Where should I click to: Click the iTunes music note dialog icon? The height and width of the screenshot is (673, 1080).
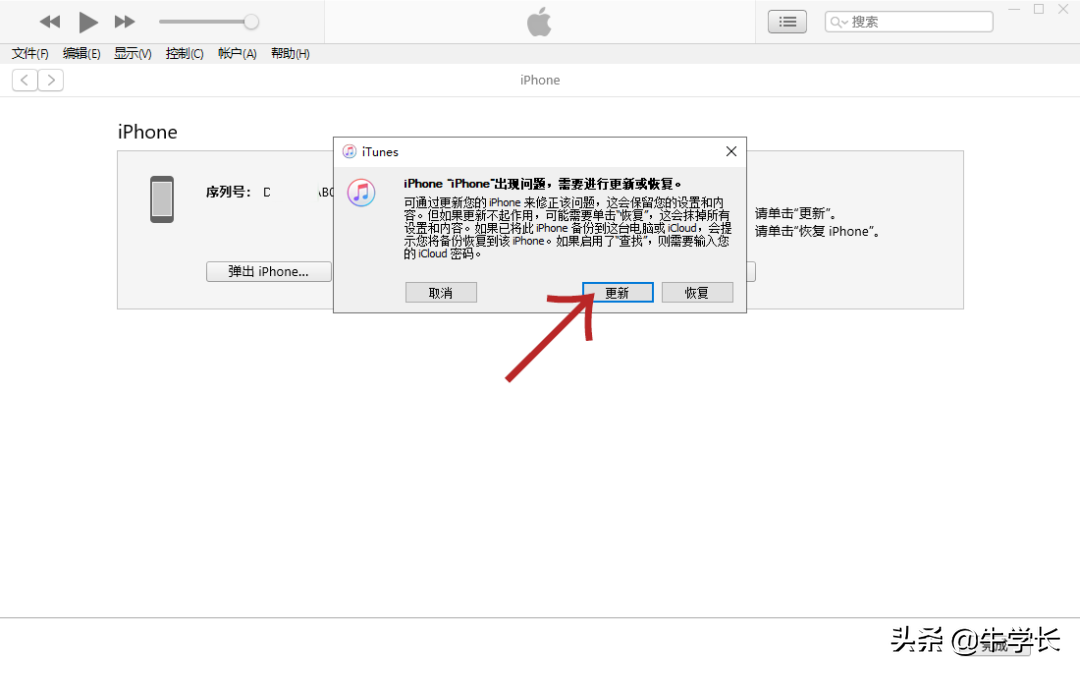362,193
